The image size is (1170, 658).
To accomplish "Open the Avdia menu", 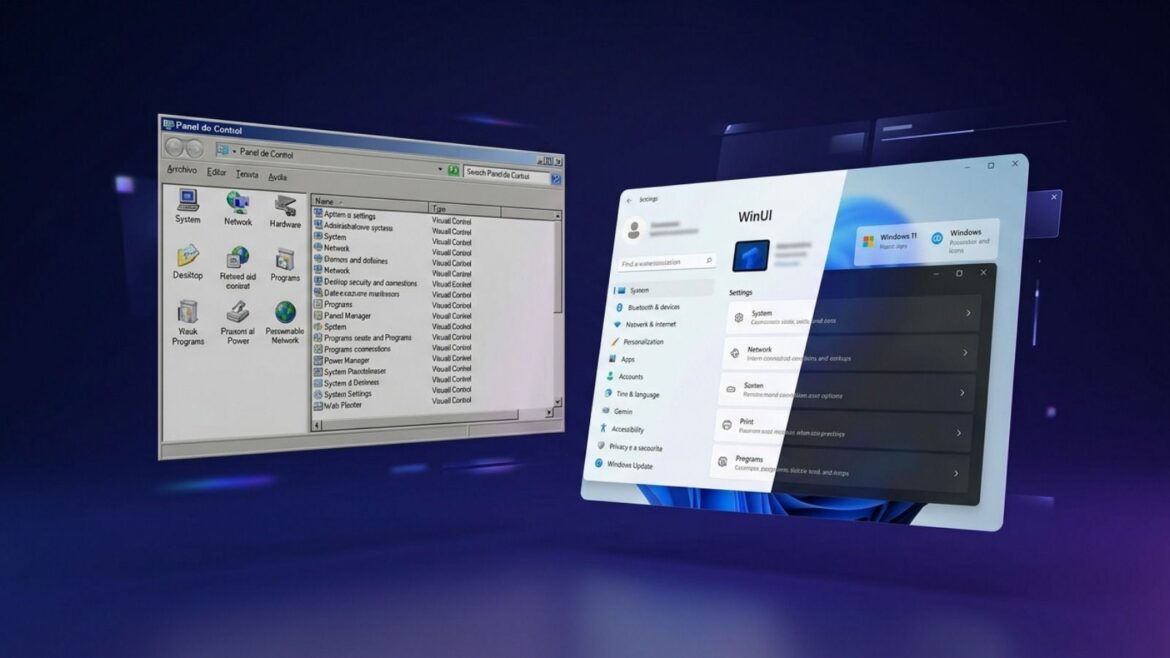I will tap(278, 178).
